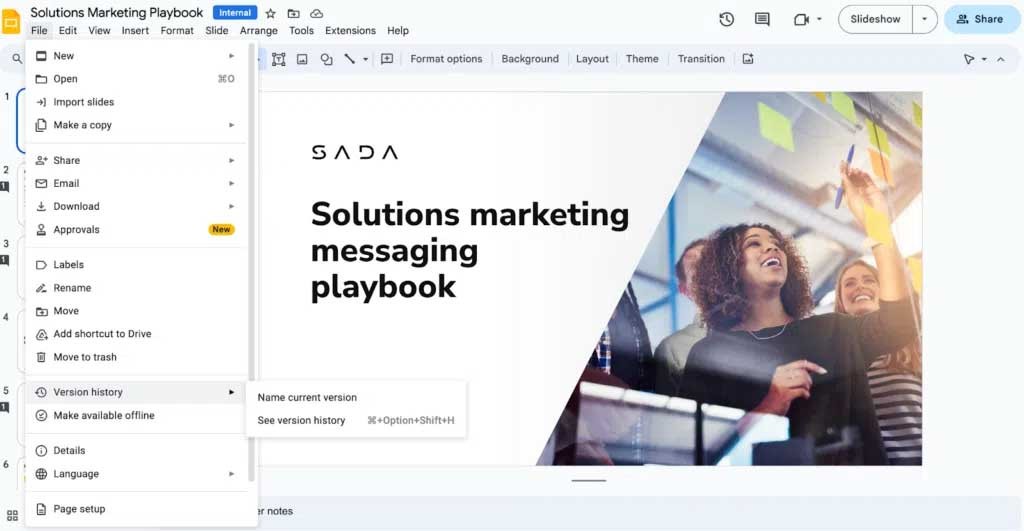1024x531 pixels.
Task: Select the shape tool icon
Action: [x=326, y=59]
